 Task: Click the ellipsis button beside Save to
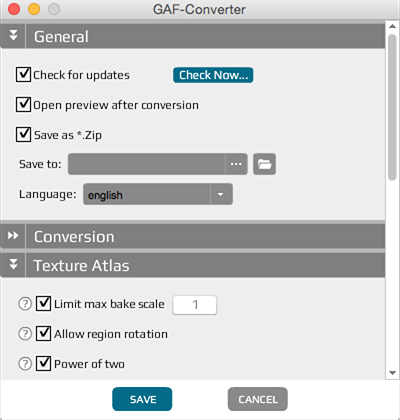pos(236,164)
